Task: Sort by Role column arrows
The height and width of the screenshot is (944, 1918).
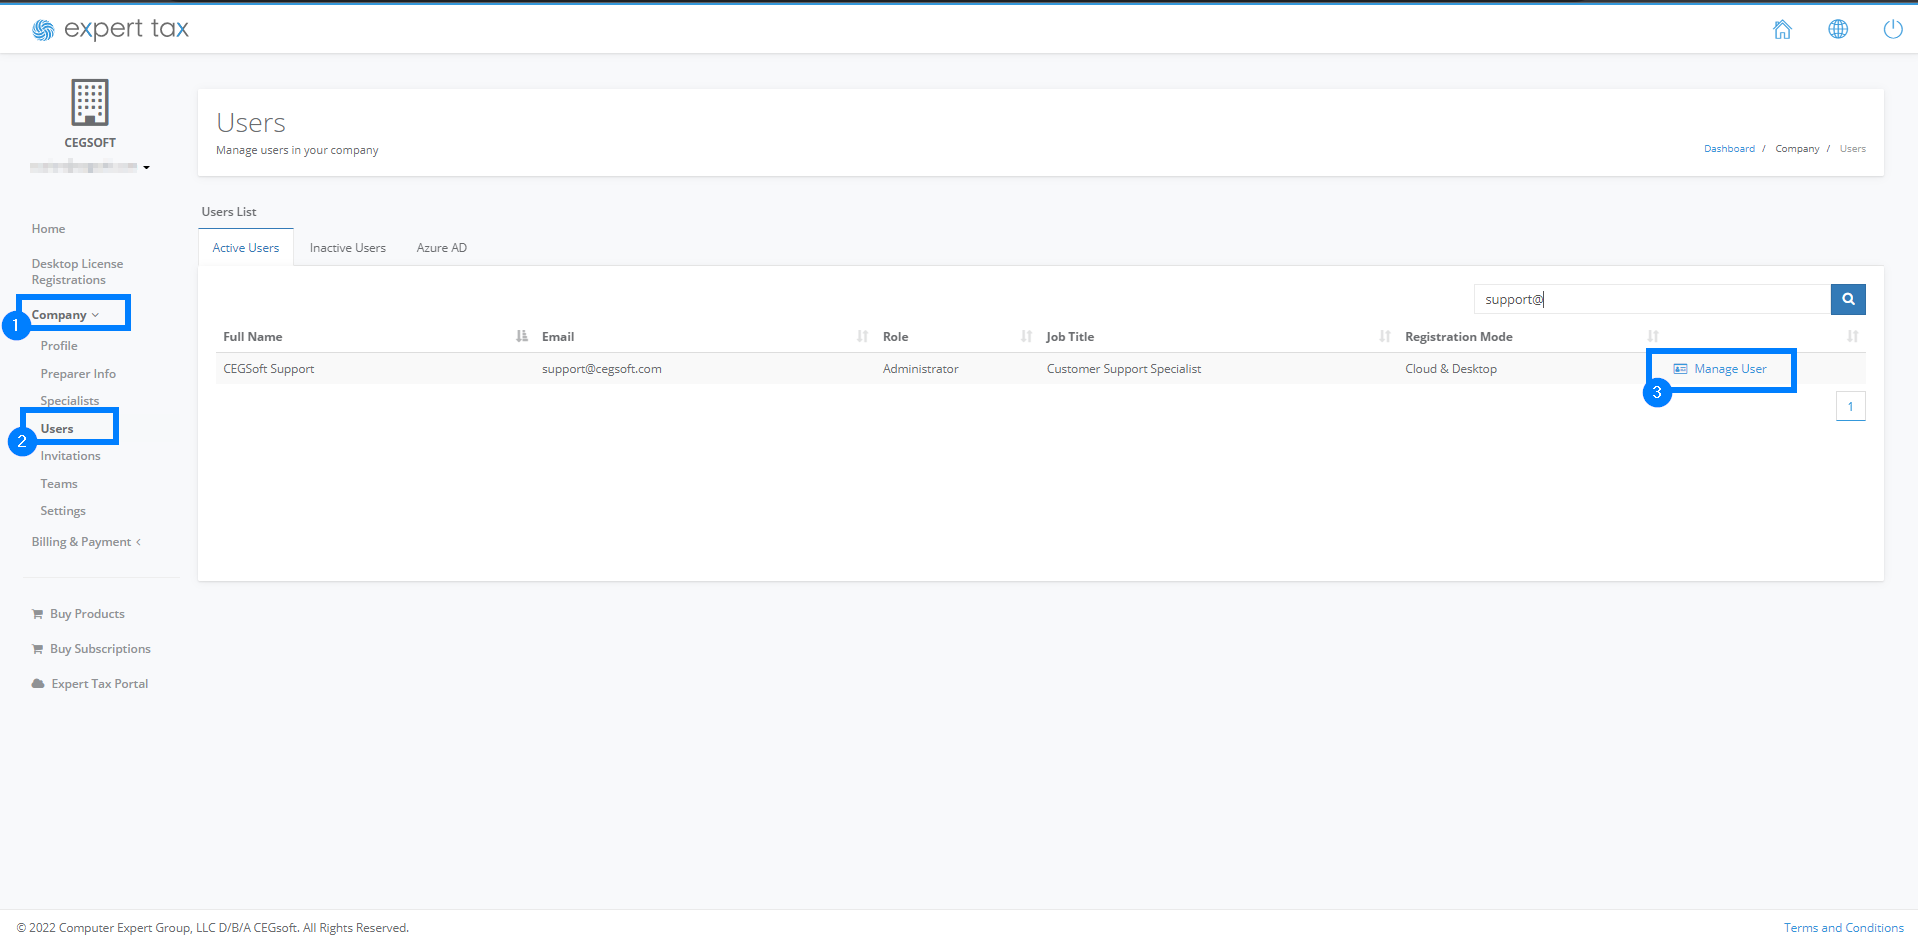Action: tap(1026, 337)
